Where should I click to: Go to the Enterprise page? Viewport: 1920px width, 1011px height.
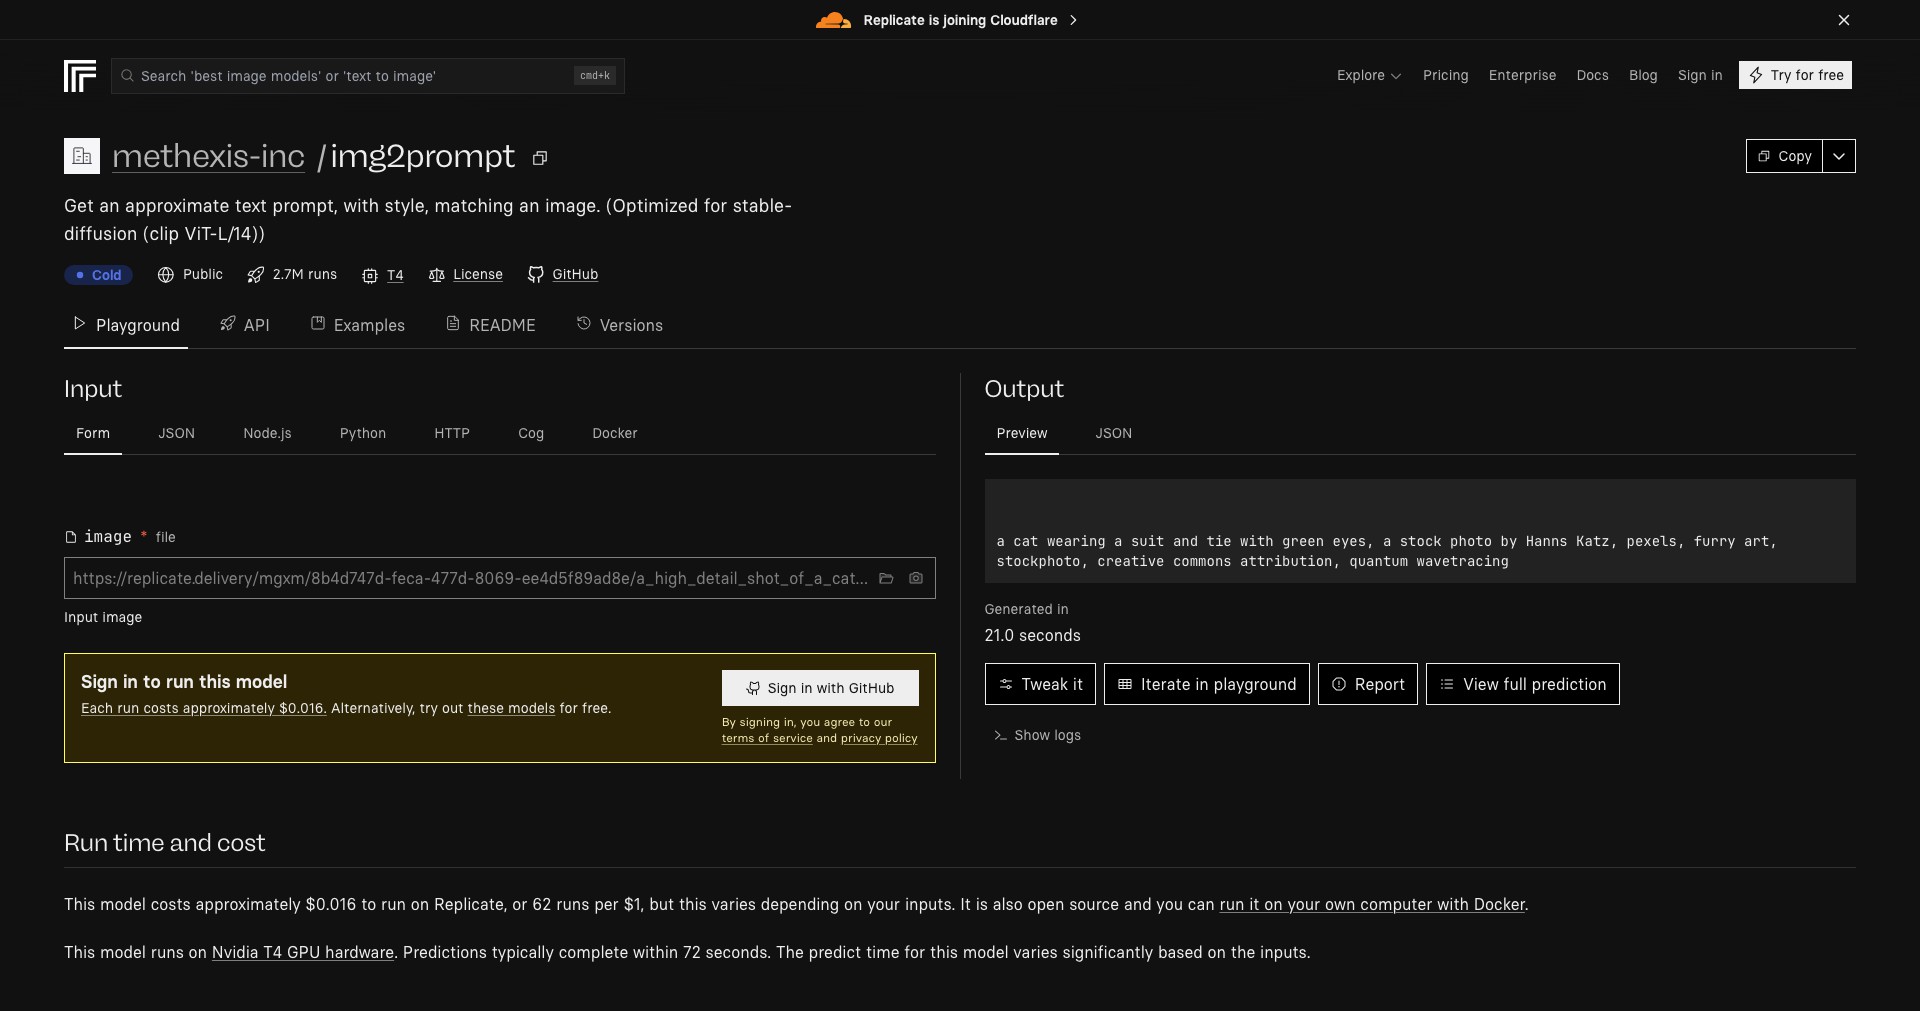pos(1522,75)
